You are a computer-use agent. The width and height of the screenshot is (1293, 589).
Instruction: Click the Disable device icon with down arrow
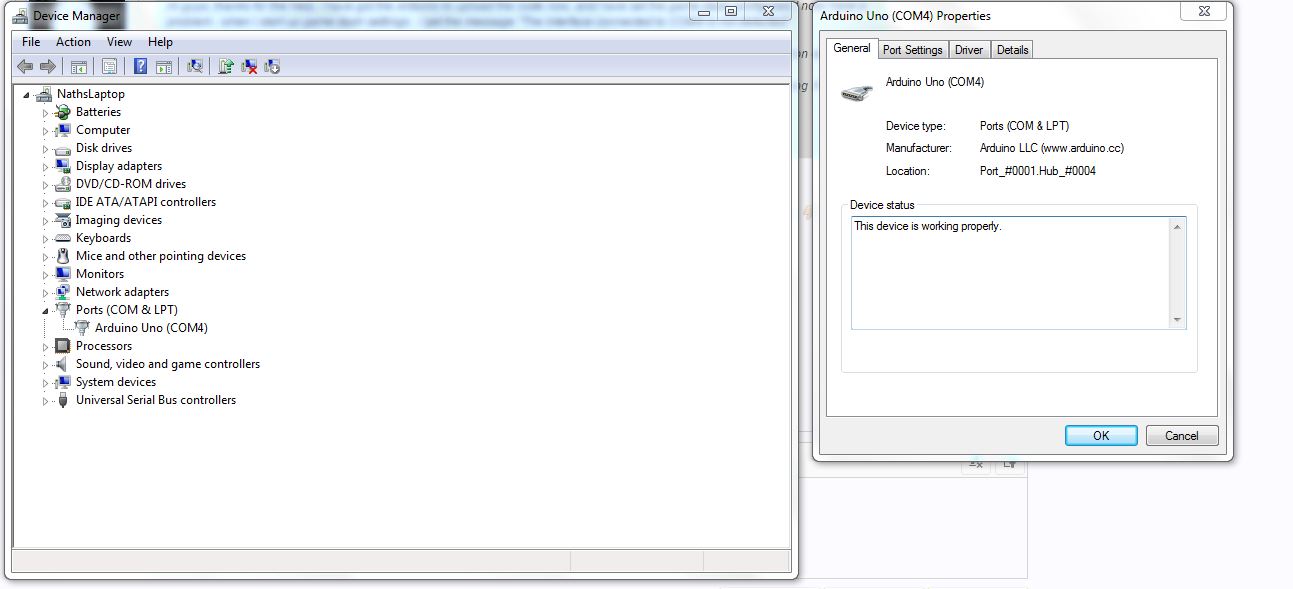[271, 66]
